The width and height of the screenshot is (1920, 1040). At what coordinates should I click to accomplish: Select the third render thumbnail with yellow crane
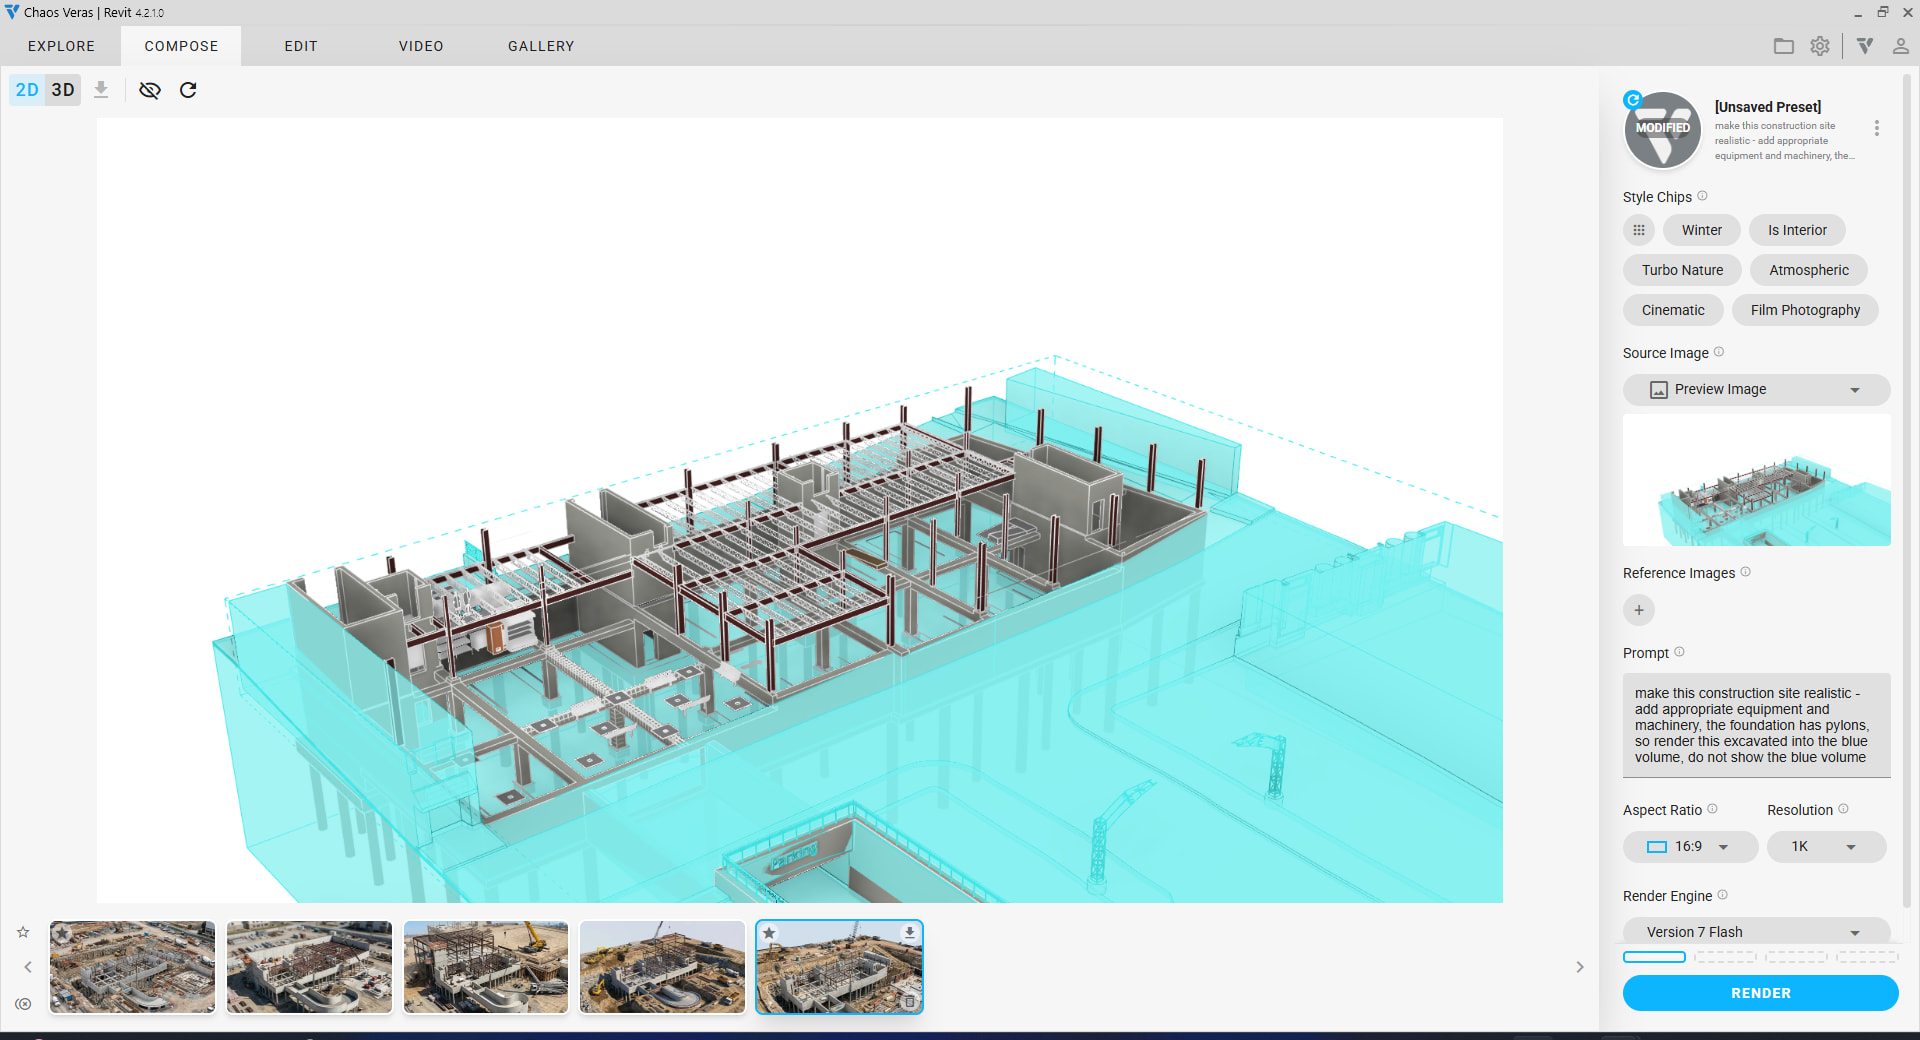(486, 967)
